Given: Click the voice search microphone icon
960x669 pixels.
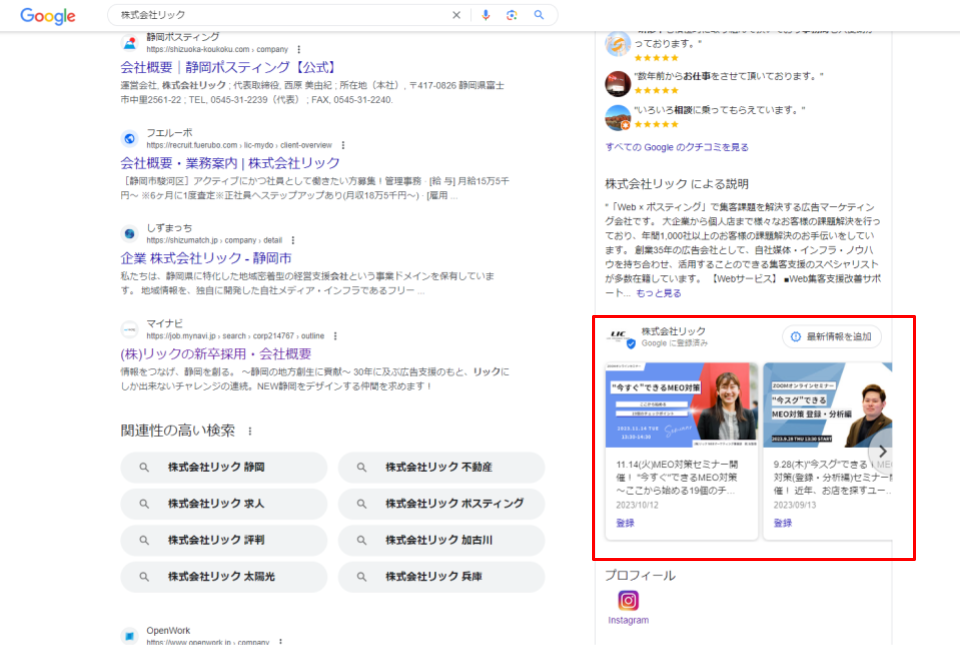Looking at the screenshot, I should click(486, 15).
